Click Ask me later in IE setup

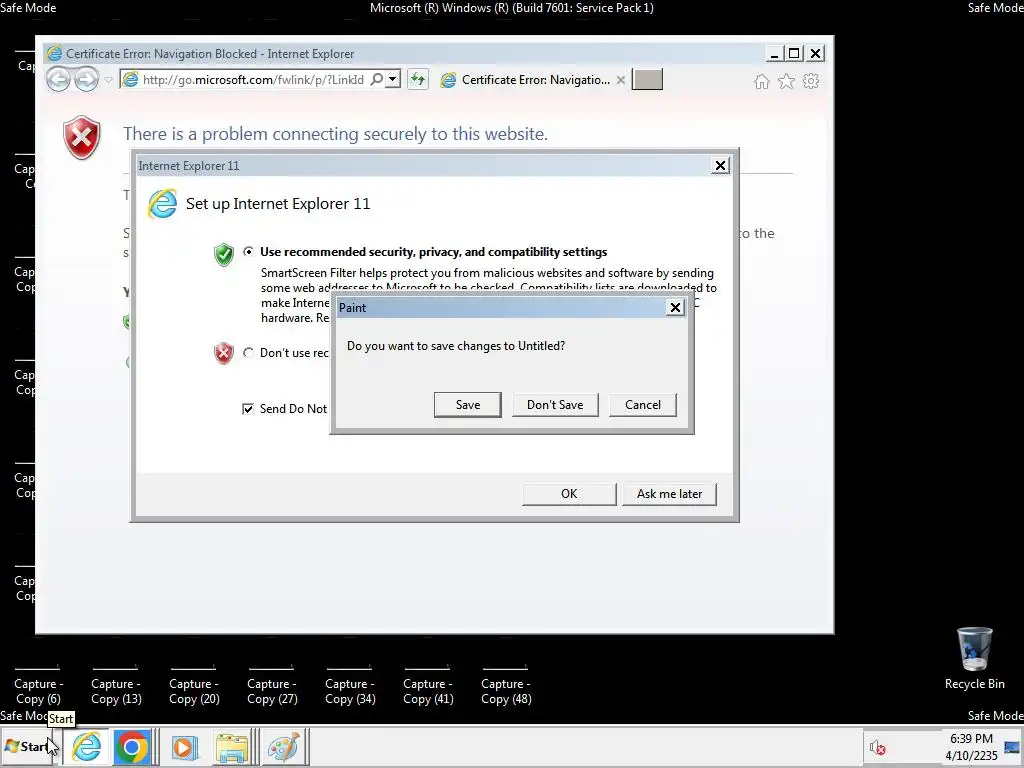click(669, 494)
